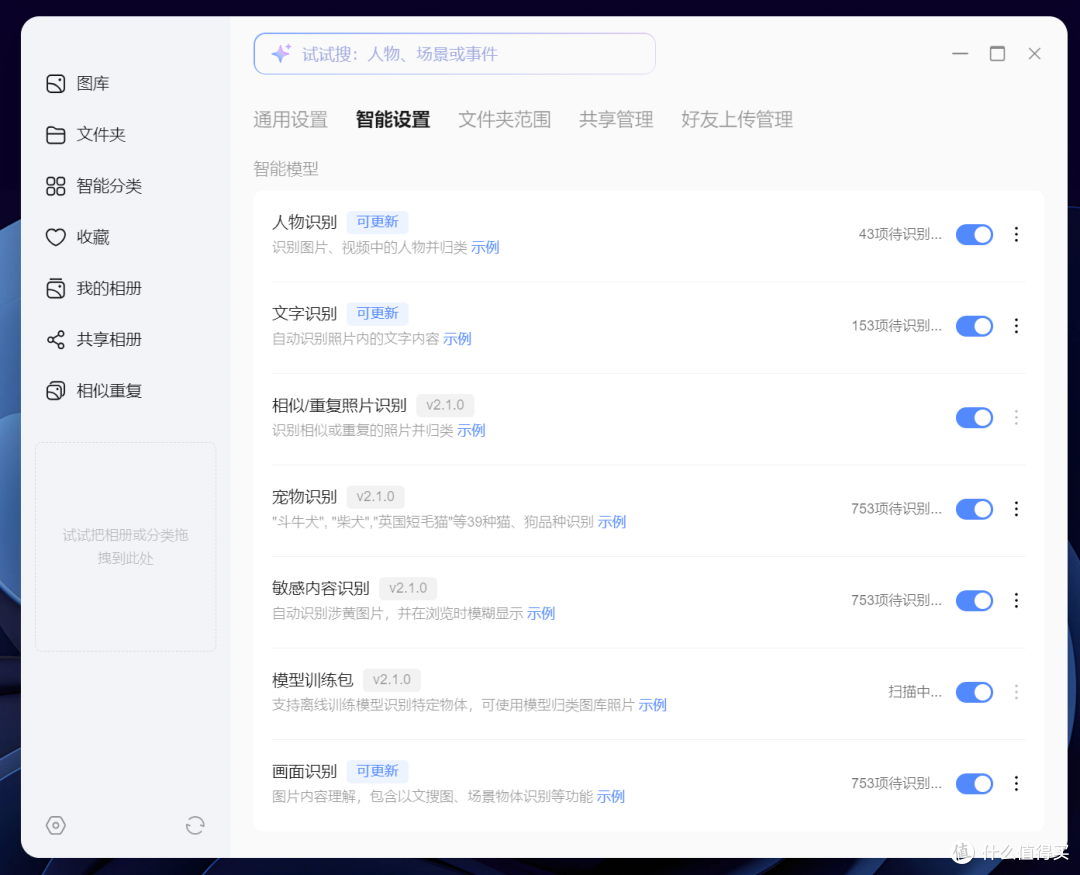Open the 图库 gallery icon in sidebar

(x=56, y=83)
